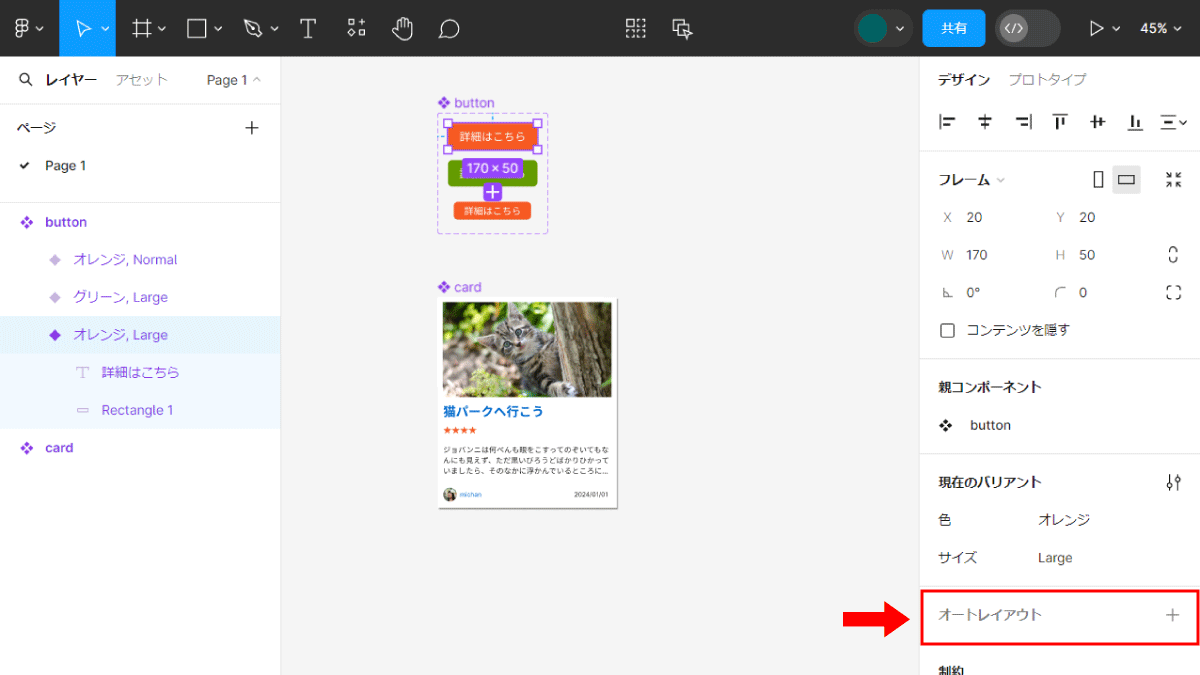Open the 45% zoom dropdown
This screenshot has width=1200, height=675.
pyautogui.click(x=1159, y=28)
